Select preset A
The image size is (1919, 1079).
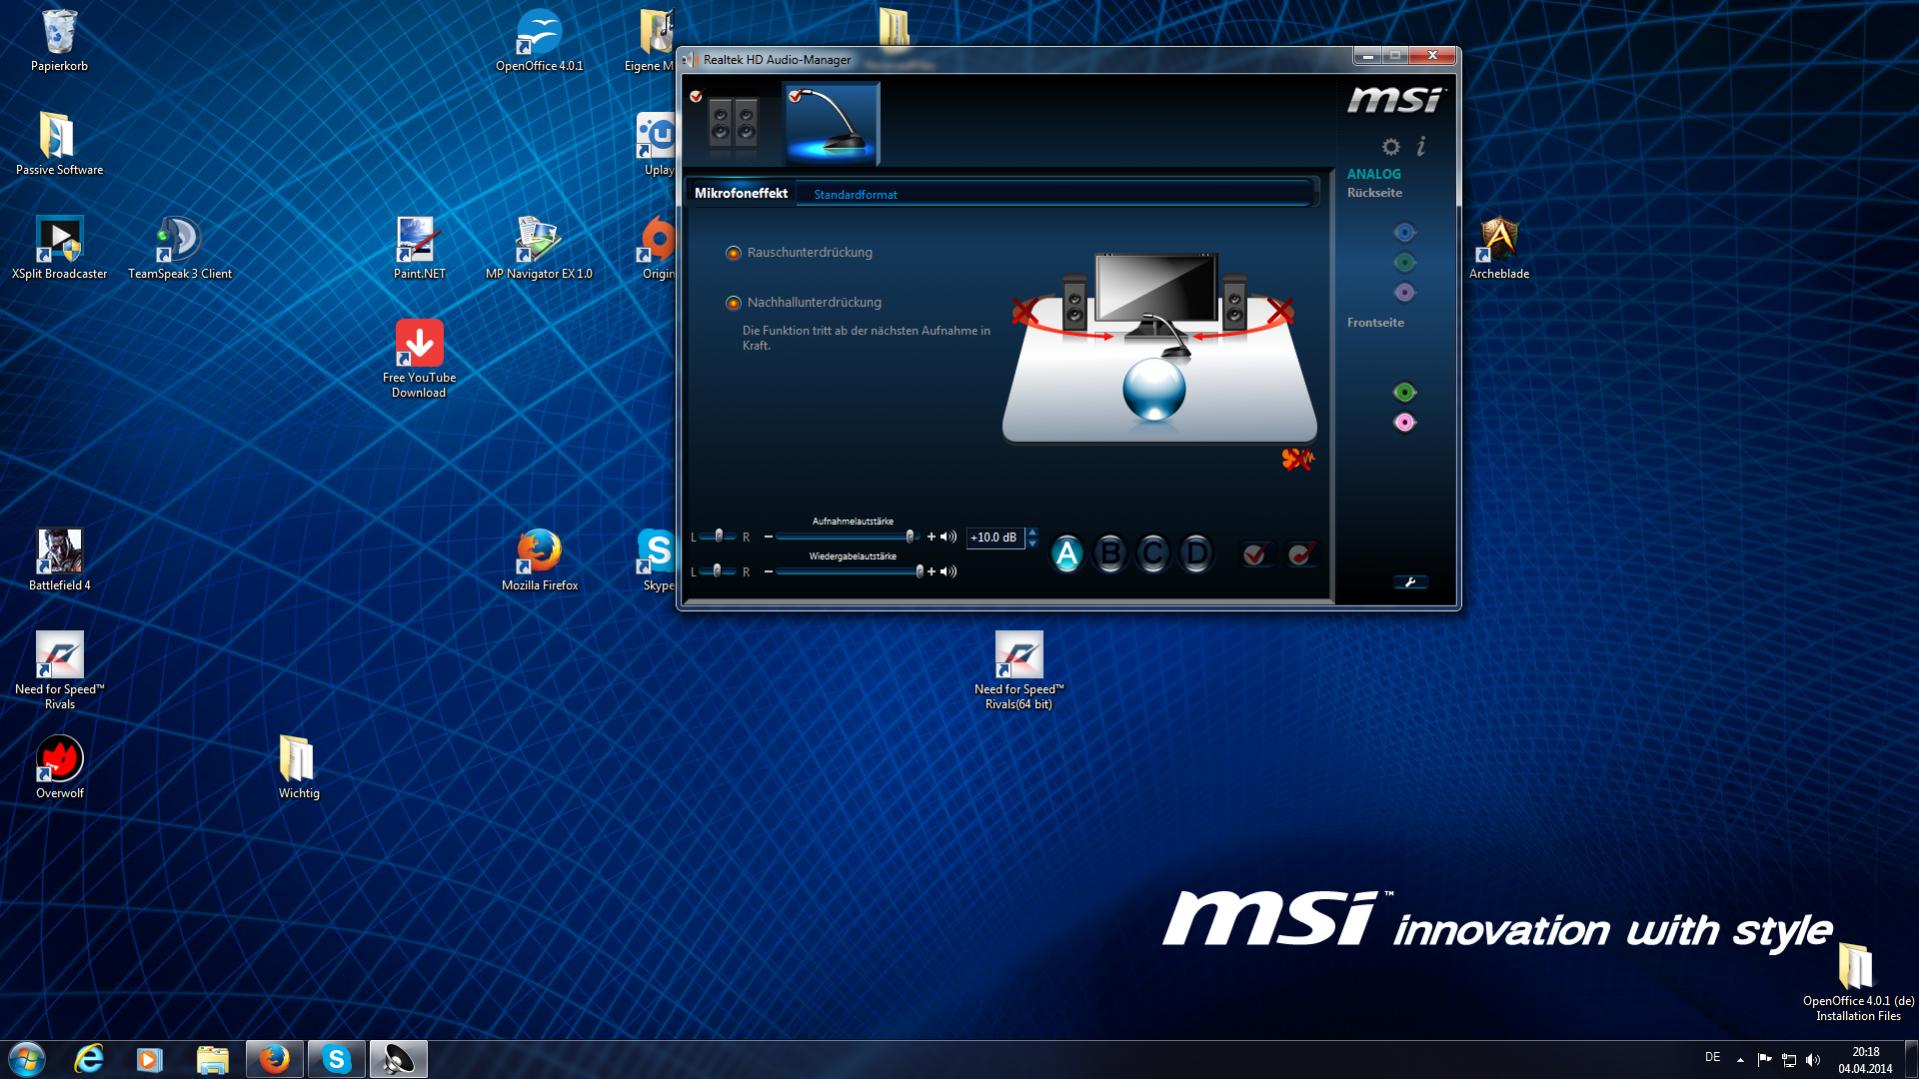pos(1067,554)
